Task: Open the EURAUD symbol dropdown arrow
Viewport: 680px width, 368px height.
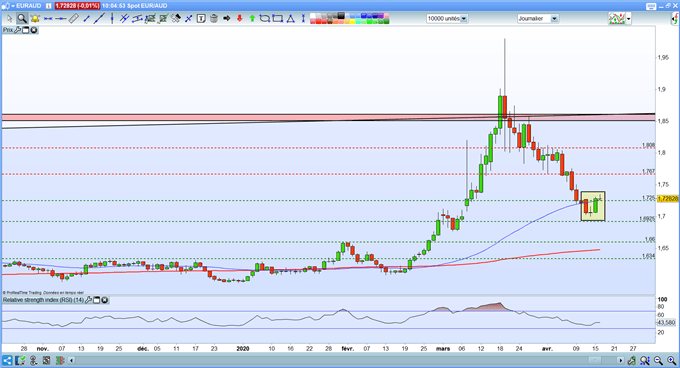Action: point(13,6)
